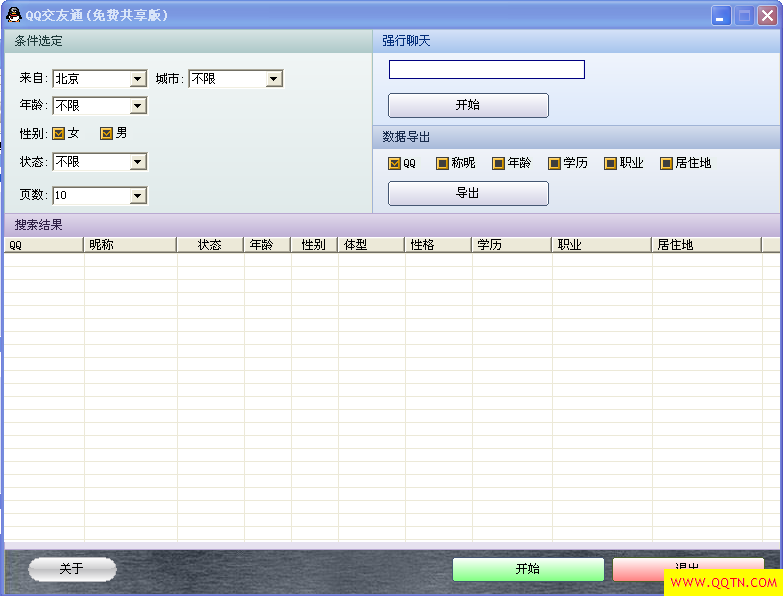This screenshot has height=596, width=783.
Task: Open the 页数 page count dropdown
Action: [138, 196]
